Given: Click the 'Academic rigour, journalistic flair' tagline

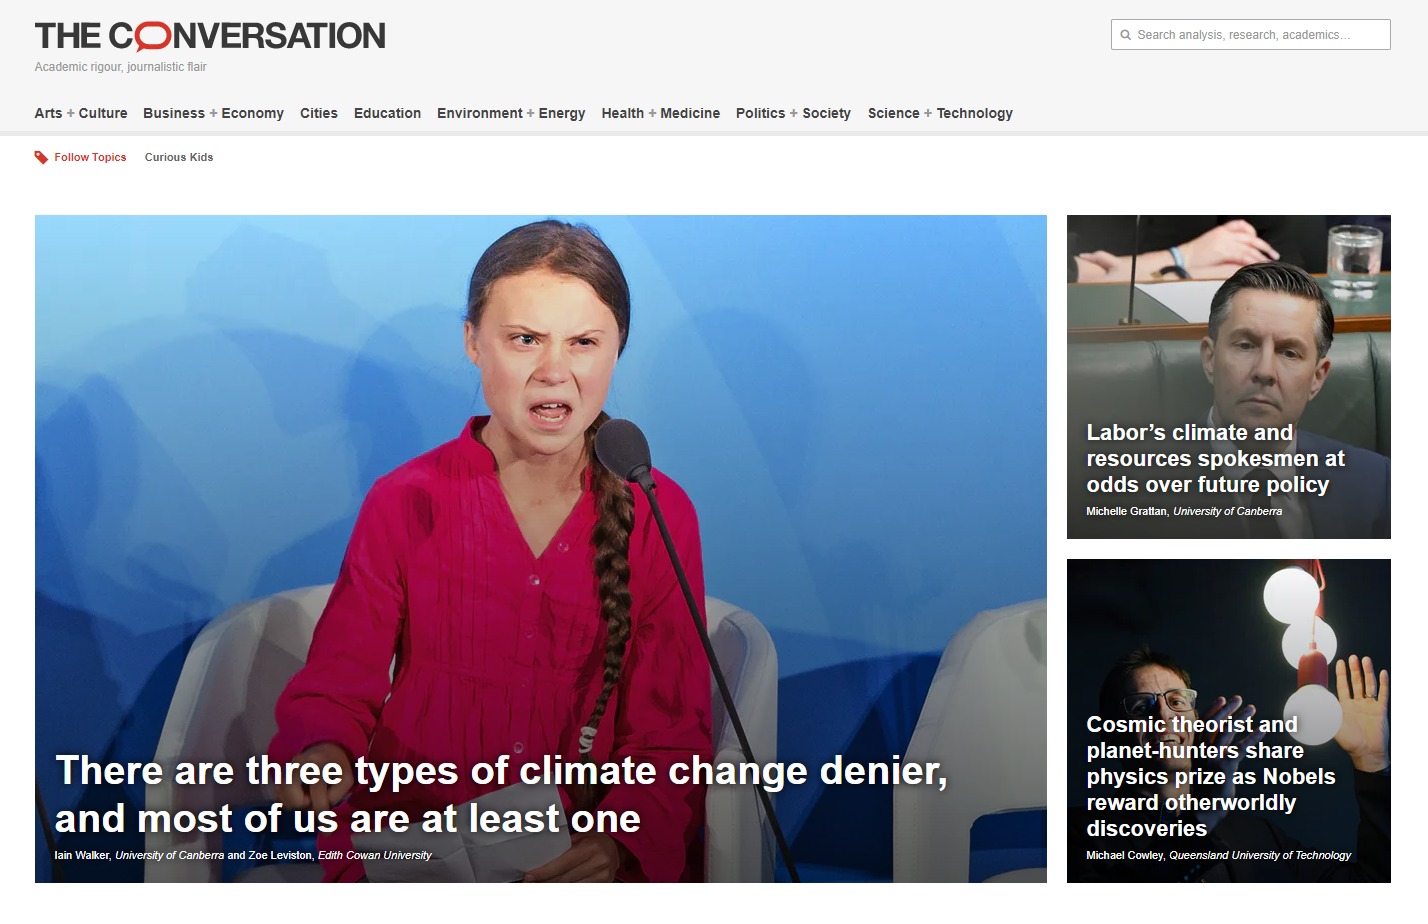Looking at the screenshot, I should coord(121,67).
